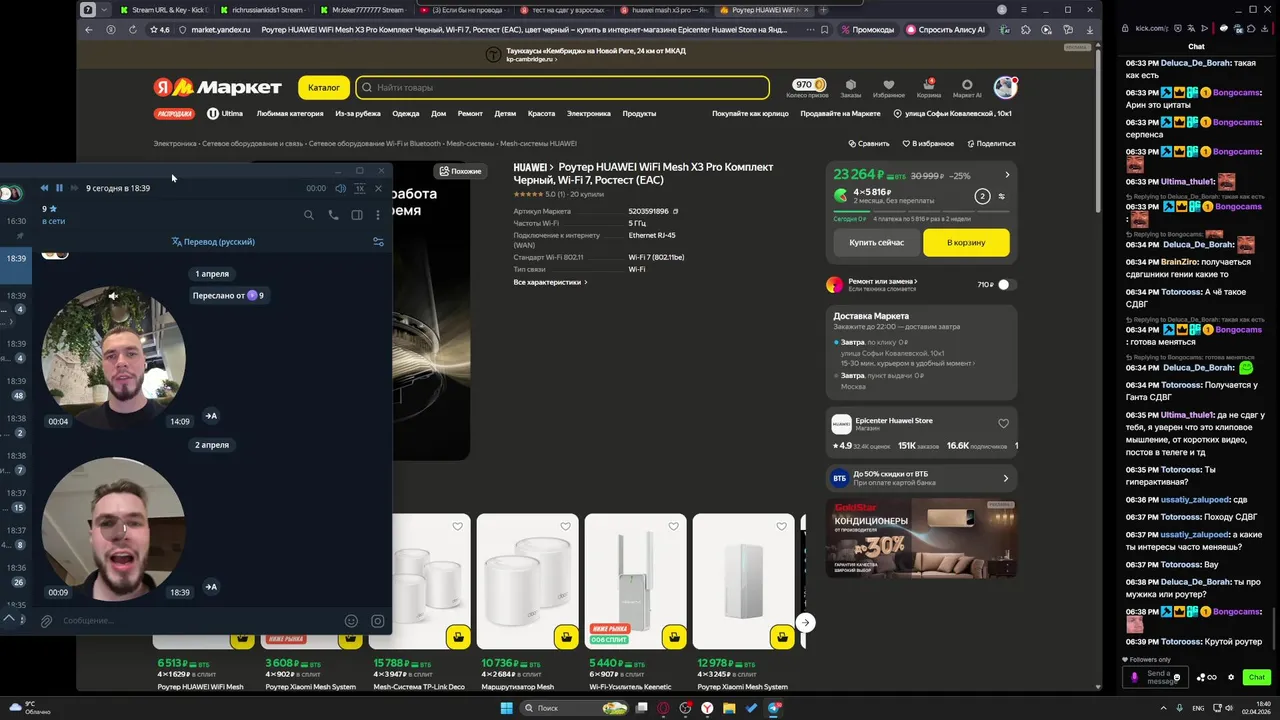Forward the 14:09 video message
Screen dimensions: 1280x720
click(x=211, y=416)
